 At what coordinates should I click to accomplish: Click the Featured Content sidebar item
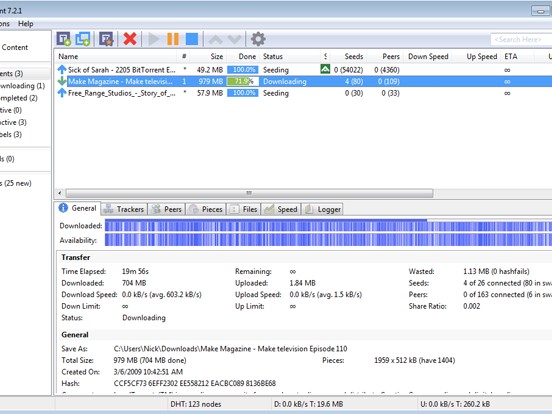point(14,47)
